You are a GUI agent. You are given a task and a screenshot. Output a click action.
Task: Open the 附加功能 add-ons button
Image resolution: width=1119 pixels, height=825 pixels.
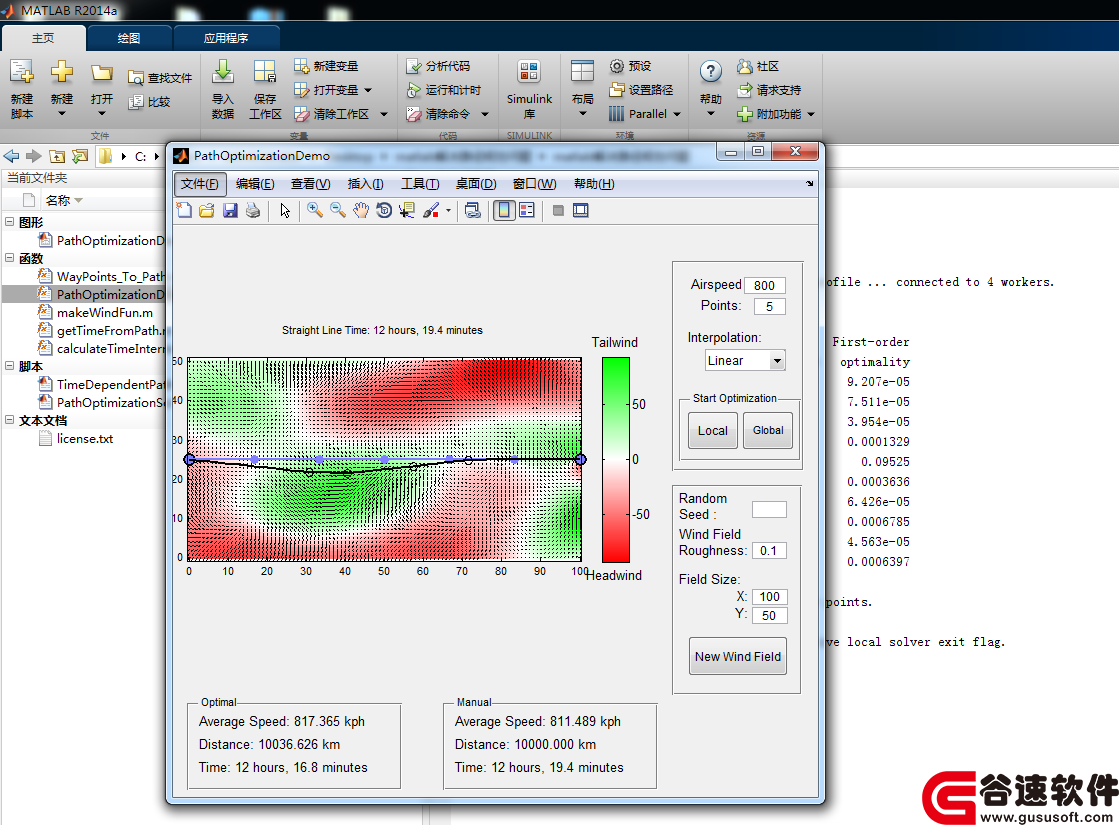pos(776,114)
